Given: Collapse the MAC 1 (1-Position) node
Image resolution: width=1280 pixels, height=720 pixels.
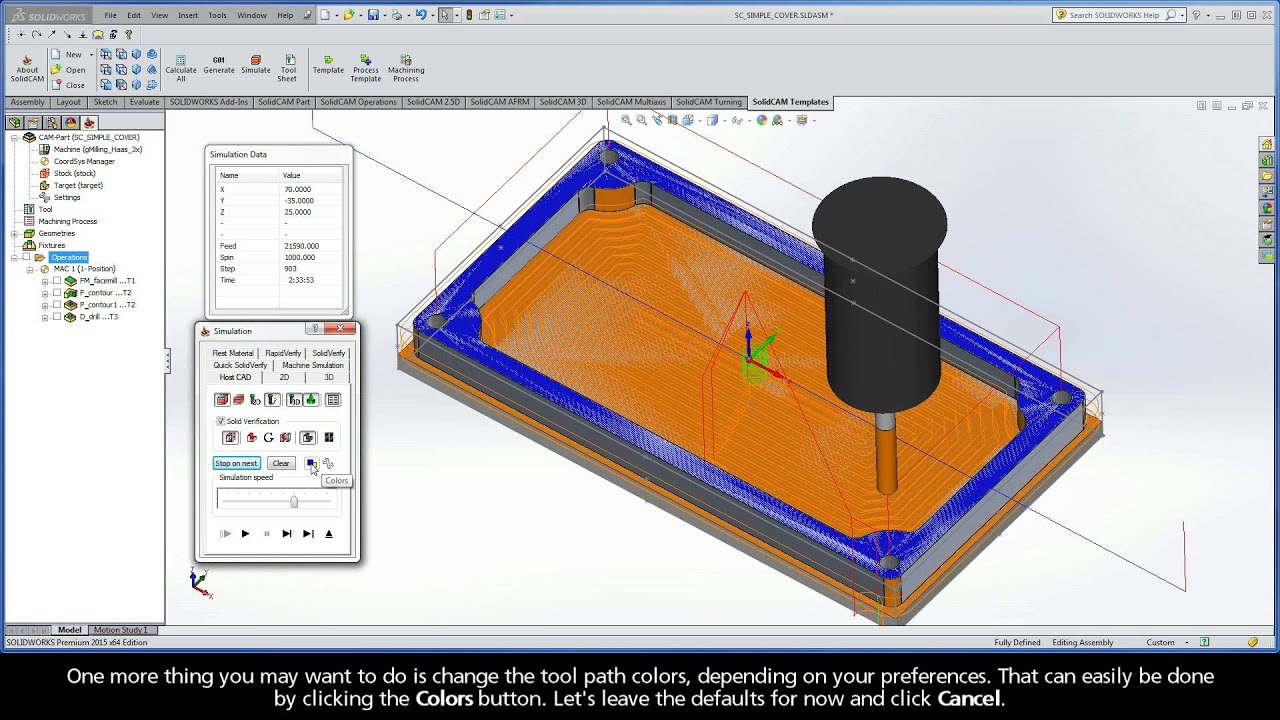Looking at the screenshot, I should 30,269.
